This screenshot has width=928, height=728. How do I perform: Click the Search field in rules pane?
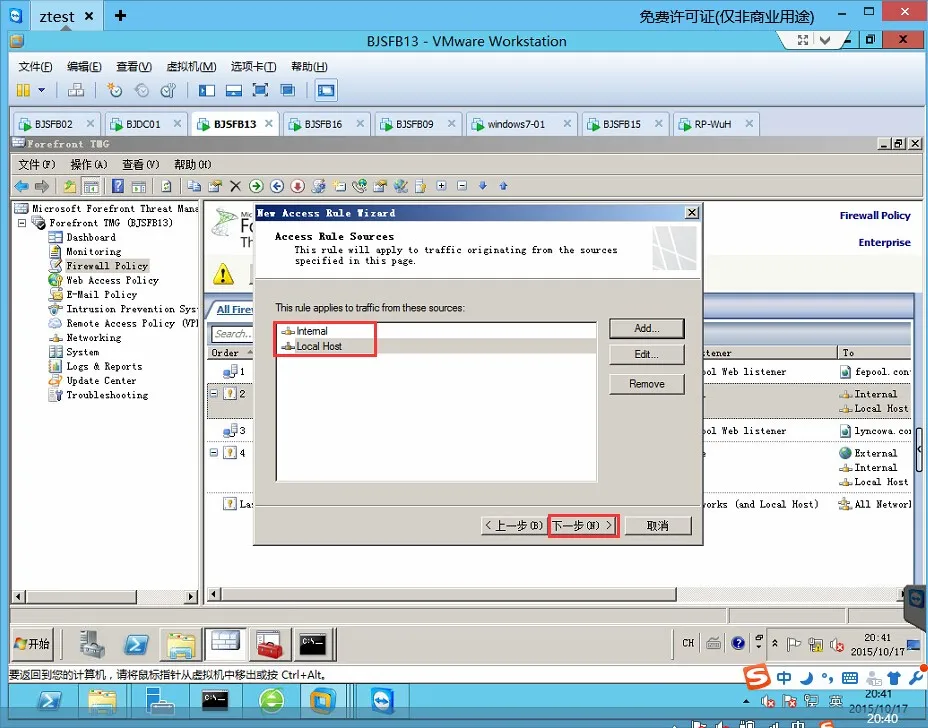[232, 334]
